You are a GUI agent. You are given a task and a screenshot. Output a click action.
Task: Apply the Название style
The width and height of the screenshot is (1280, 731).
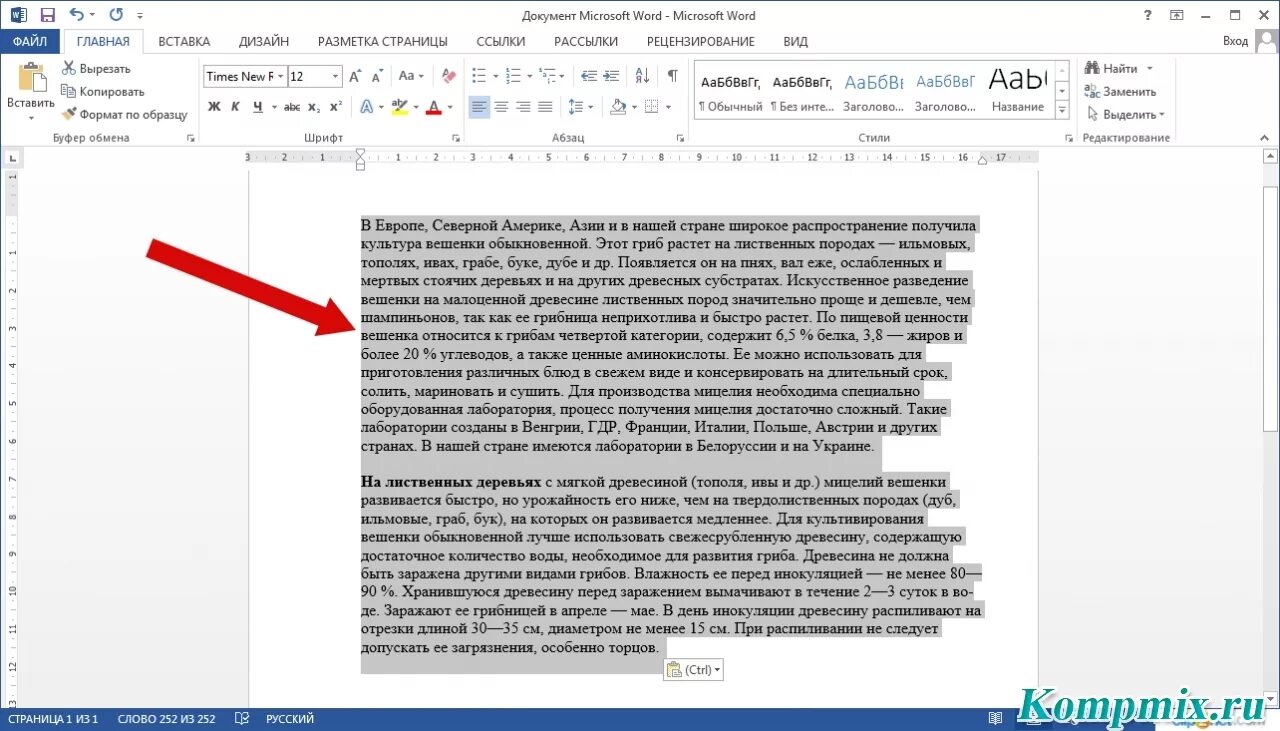tap(1017, 91)
